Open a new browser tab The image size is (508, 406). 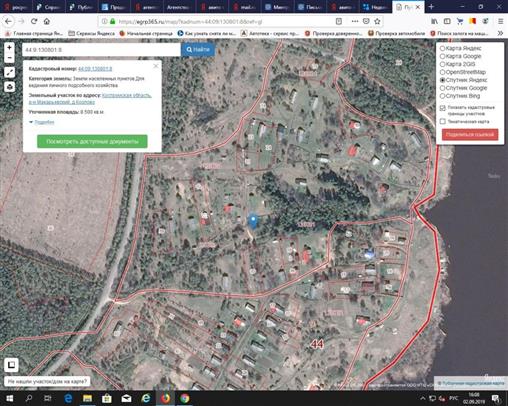click(431, 7)
